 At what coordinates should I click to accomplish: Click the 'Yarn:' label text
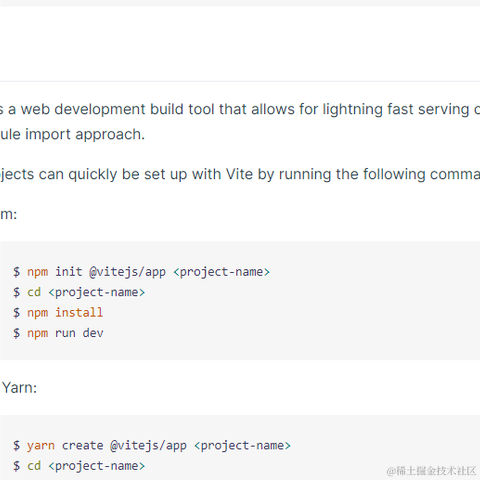pyautogui.click(x=19, y=388)
